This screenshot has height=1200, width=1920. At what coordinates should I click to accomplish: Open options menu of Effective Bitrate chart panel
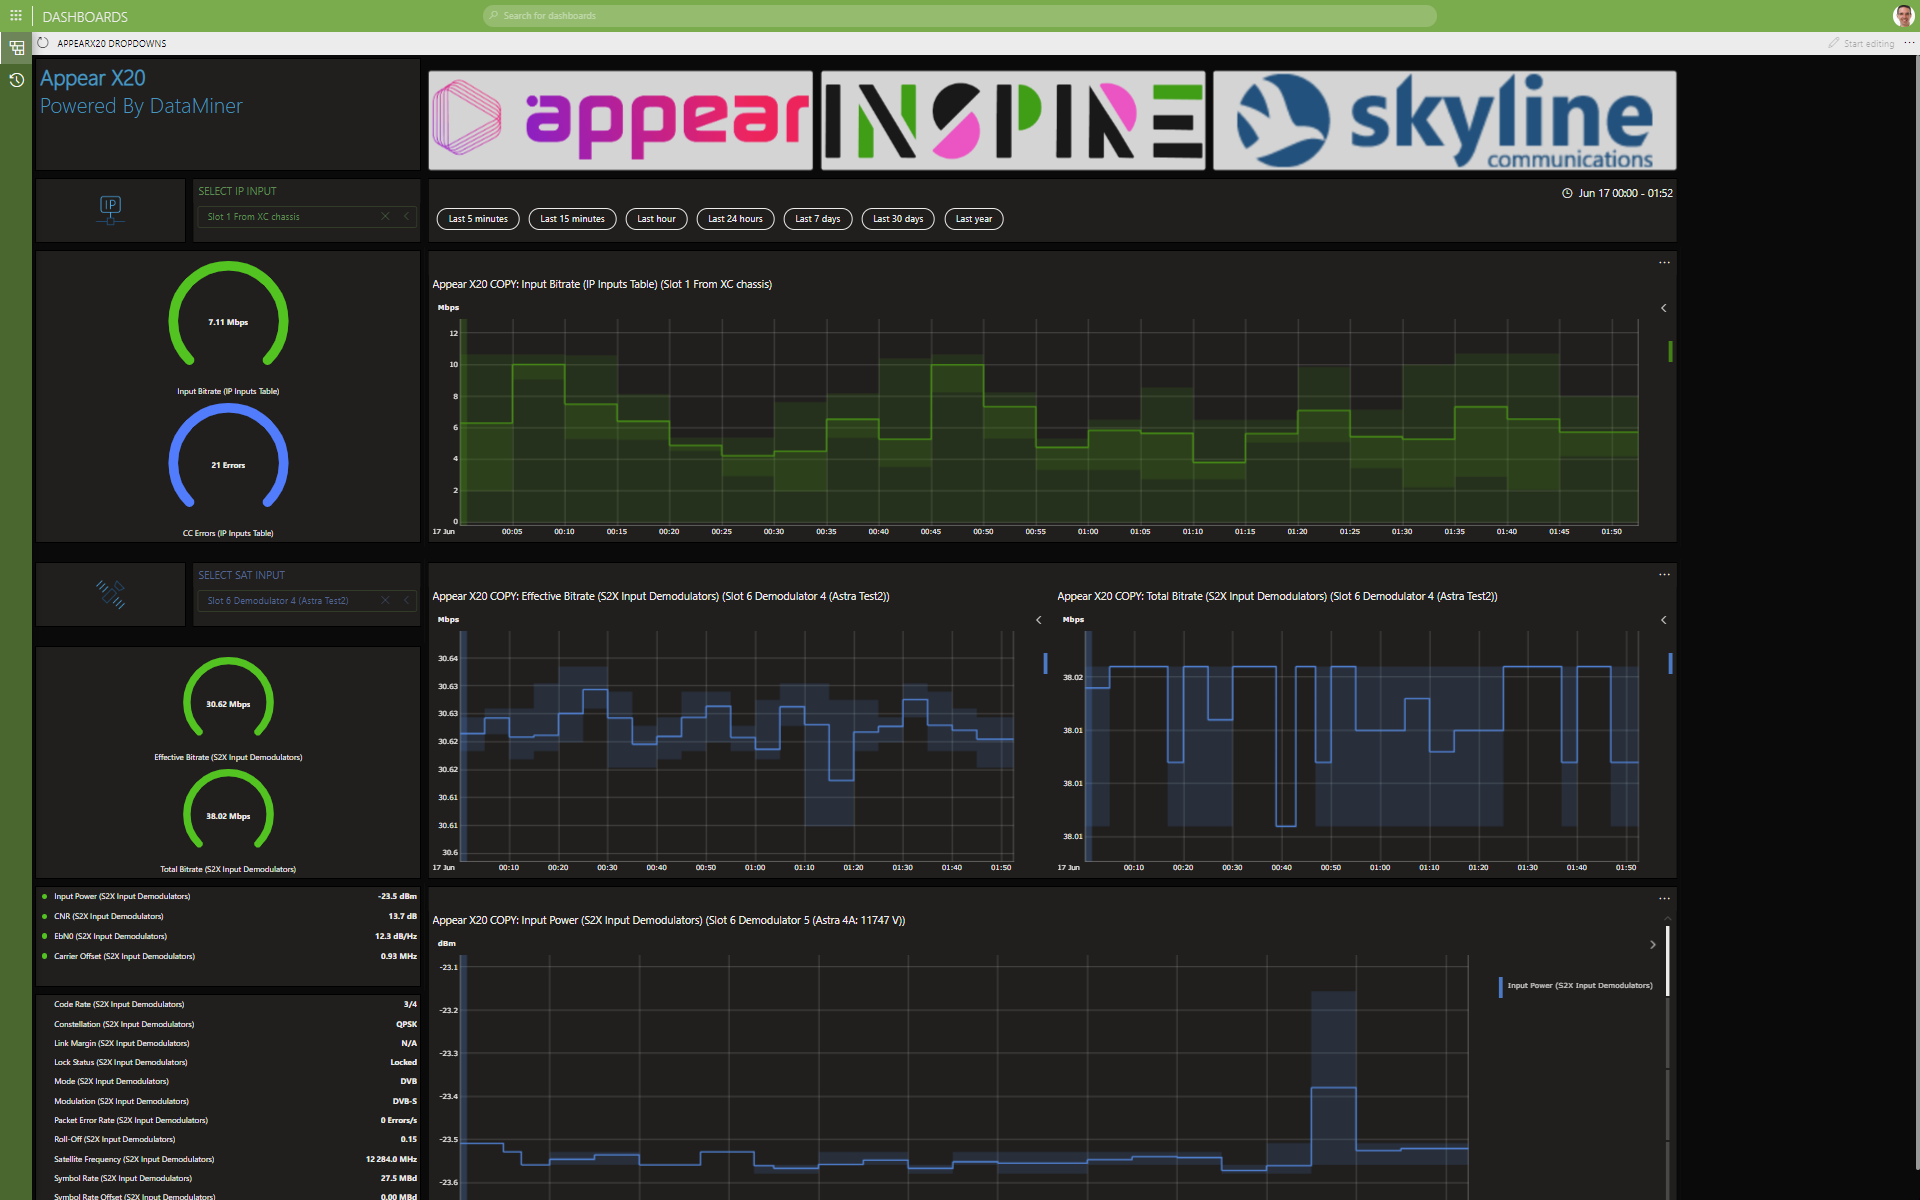click(x=1664, y=575)
